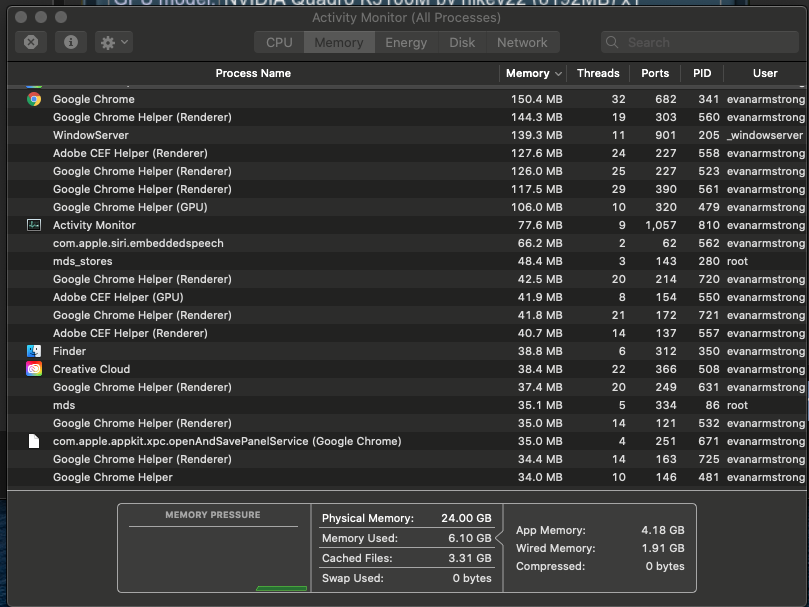Select Google Chrome Helper (GPU) row
This screenshot has width=809, height=607.
(407, 207)
